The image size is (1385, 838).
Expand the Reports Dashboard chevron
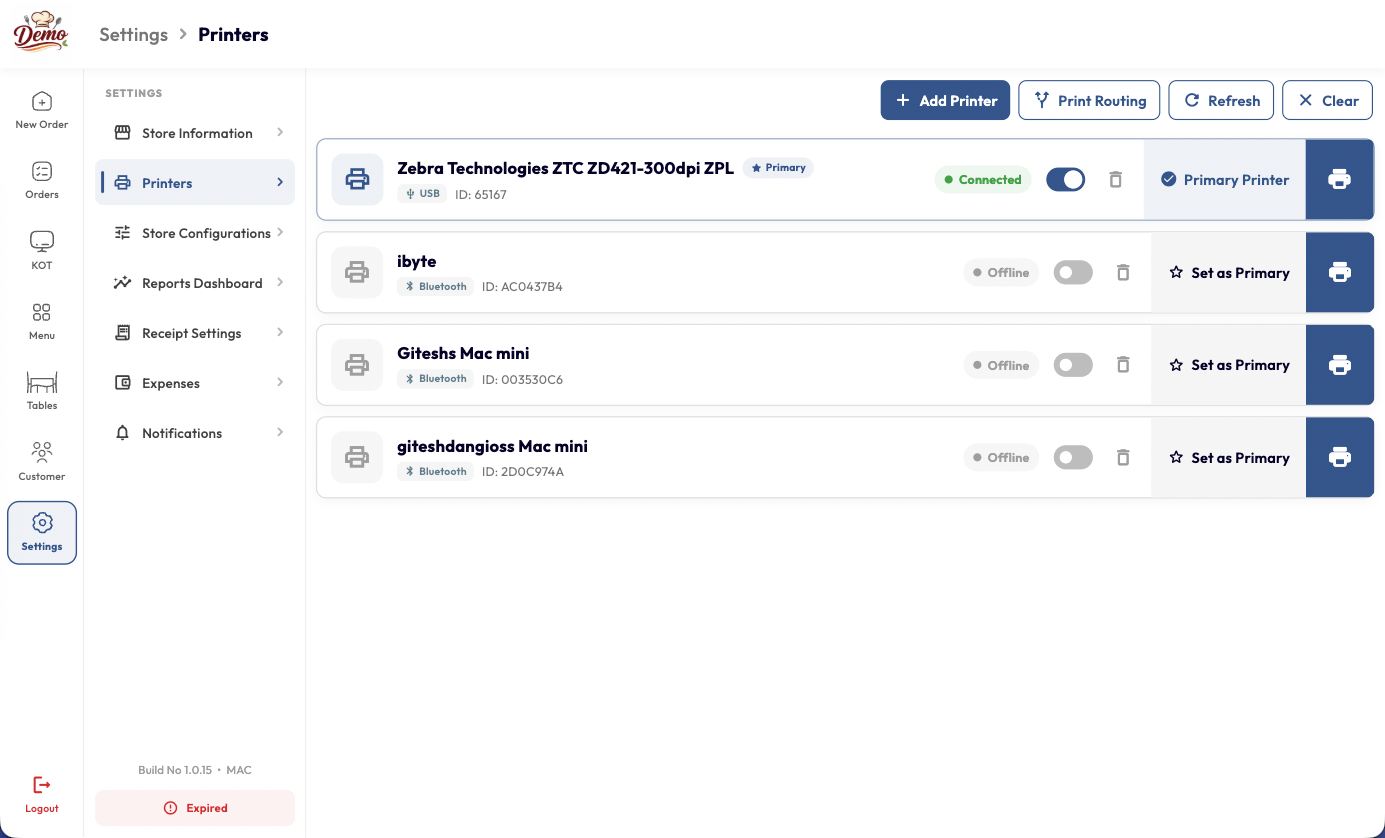tap(280, 282)
